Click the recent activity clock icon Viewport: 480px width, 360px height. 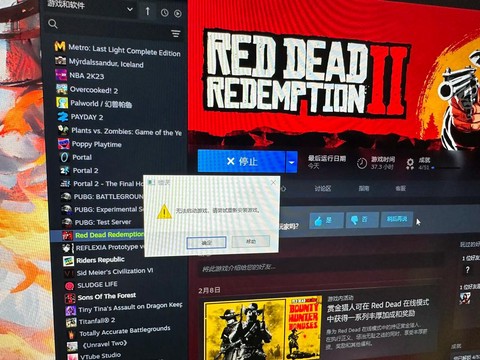click(x=165, y=13)
